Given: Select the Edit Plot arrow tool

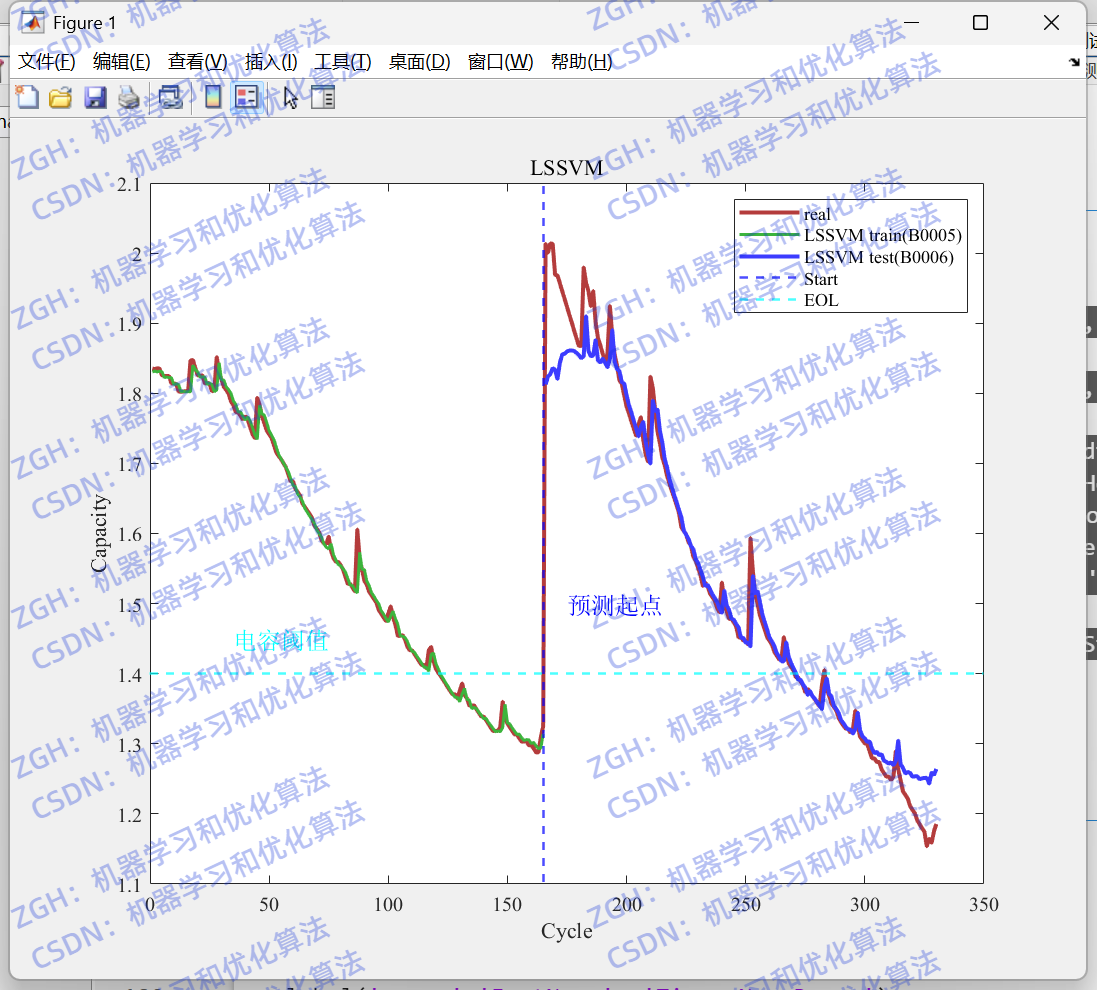Looking at the screenshot, I should (x=291, y=98).
